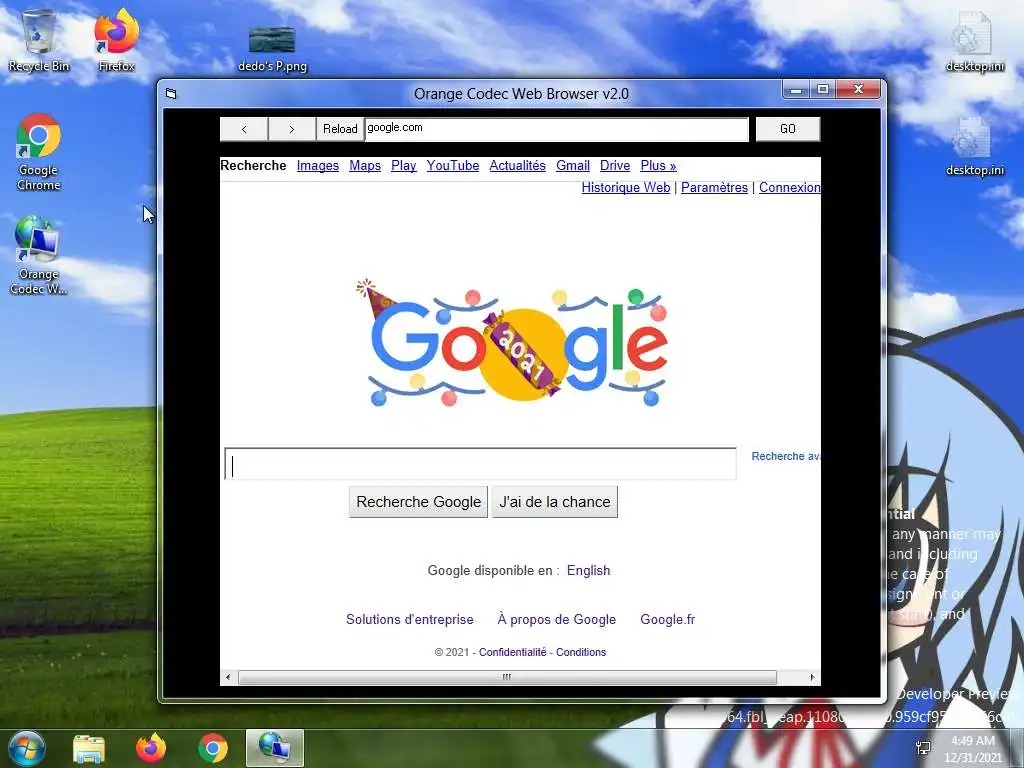Open the Gmail link
Image resolution: width=1024 pixels, height=768 pixels.
pyautogui.click(x=573, y=166)
